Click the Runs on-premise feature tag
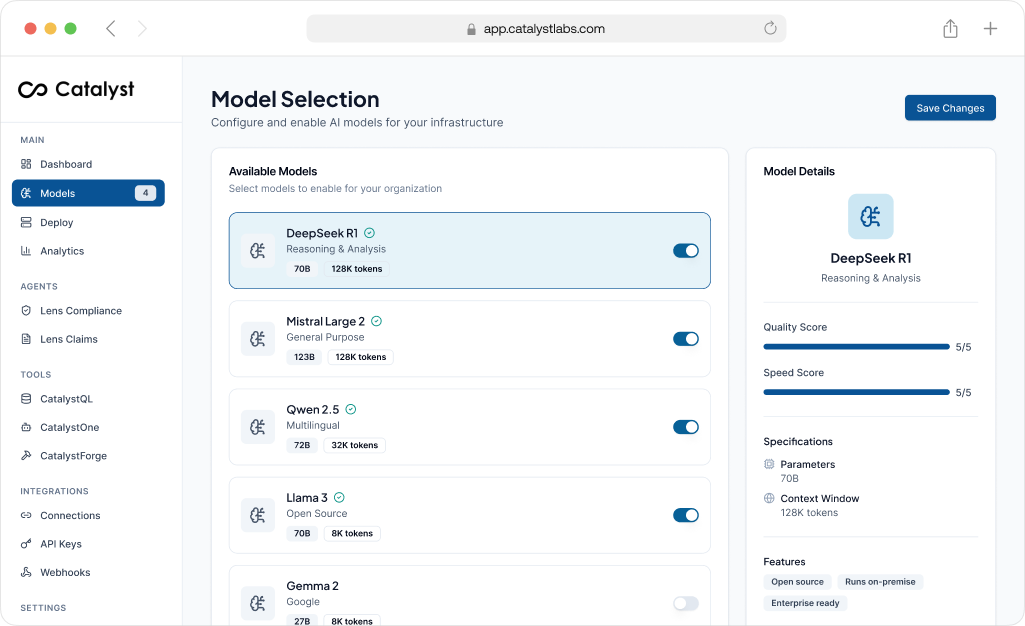 tap(880, 582)
